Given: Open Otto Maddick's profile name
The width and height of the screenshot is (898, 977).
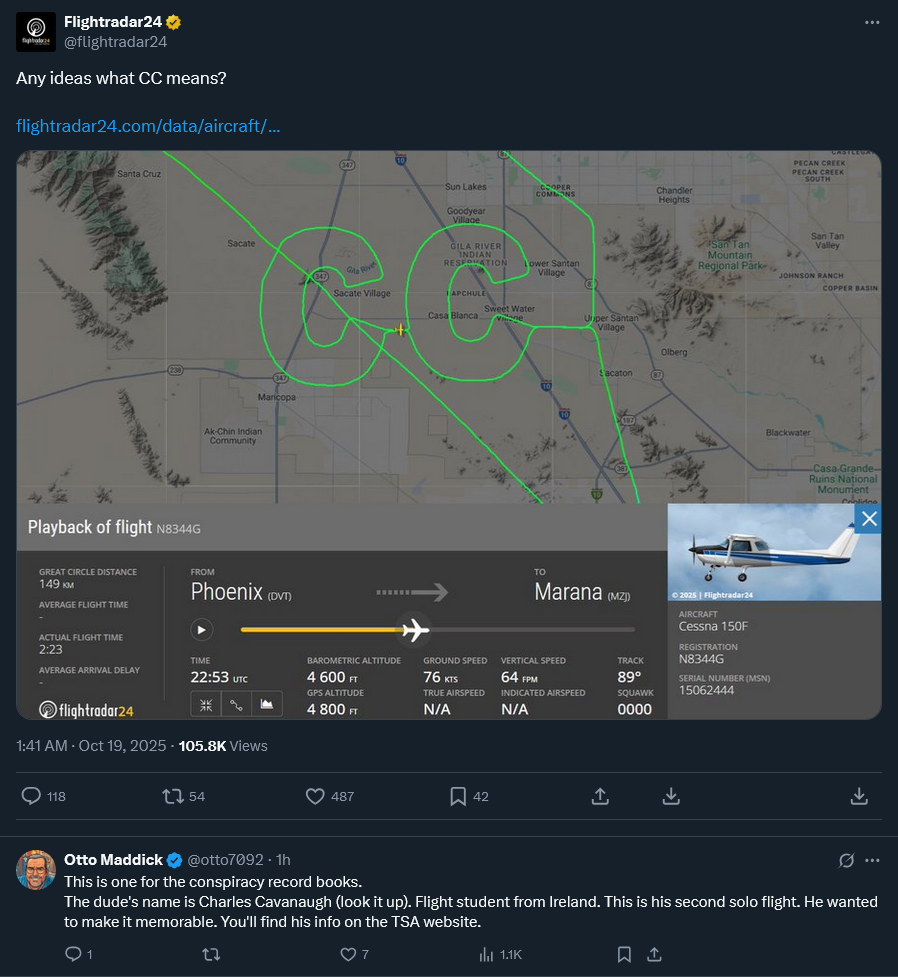Looking at the screenshot, I should [x=113, y=860].
